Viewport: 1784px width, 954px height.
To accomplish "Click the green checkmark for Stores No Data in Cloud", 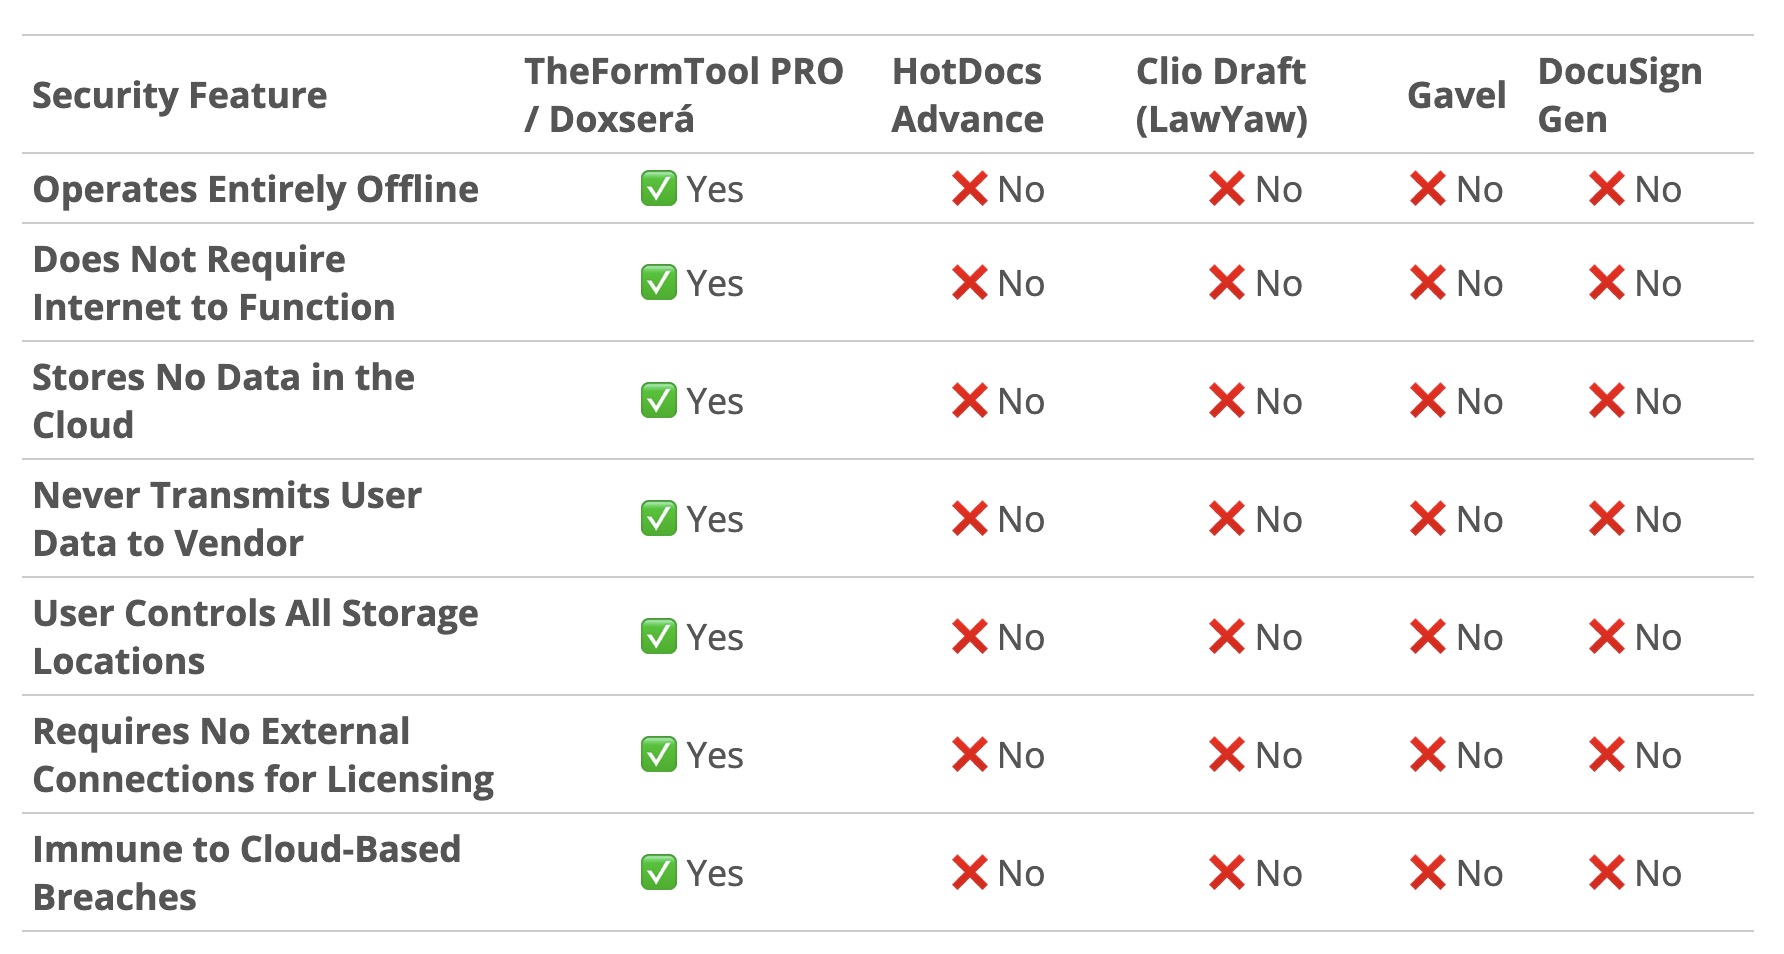I will click(x=658, y=401).
